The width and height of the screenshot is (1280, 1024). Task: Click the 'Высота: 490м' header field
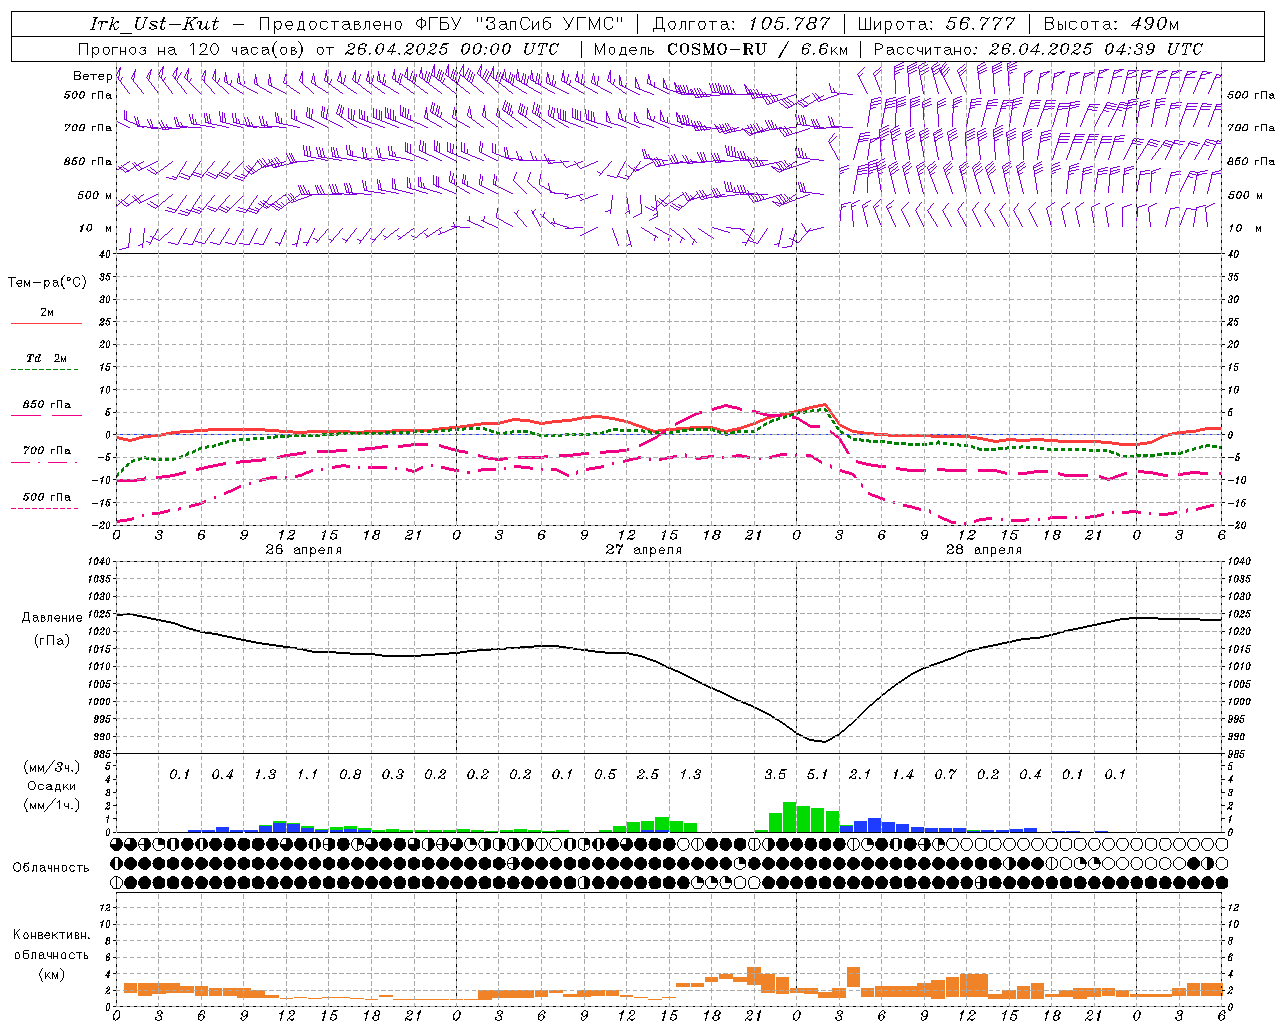pos(1111,24)
